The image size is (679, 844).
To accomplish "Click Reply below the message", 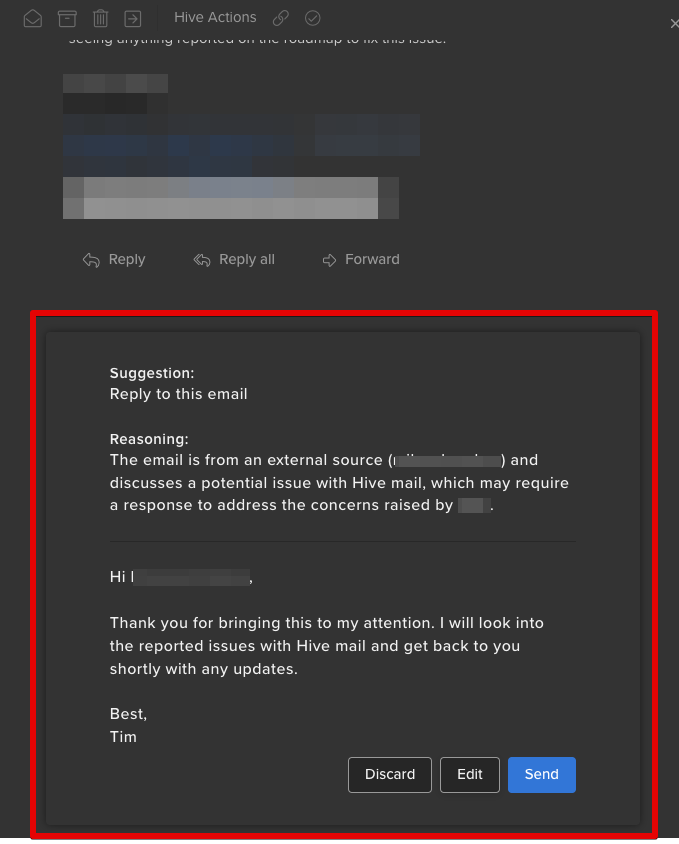I will (114, 259).
